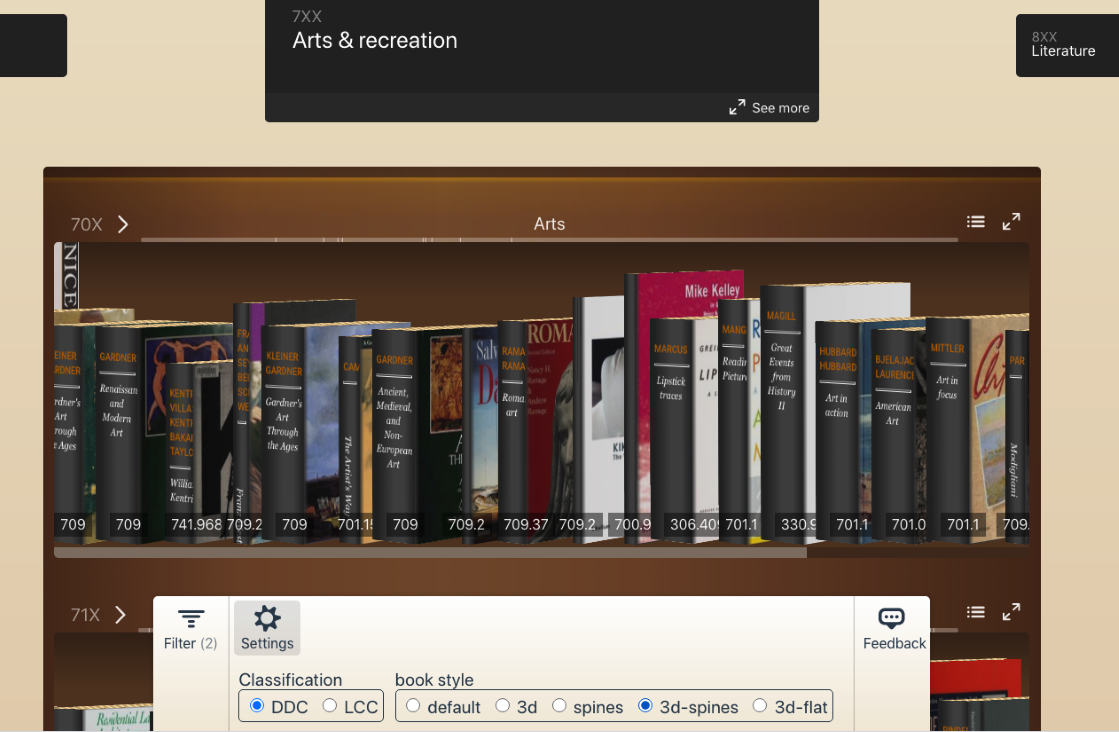Image resolution: width=1119 pixels, height=732 pixels.
Task: Select the LCC classification radio button
Action: point(330,706)
